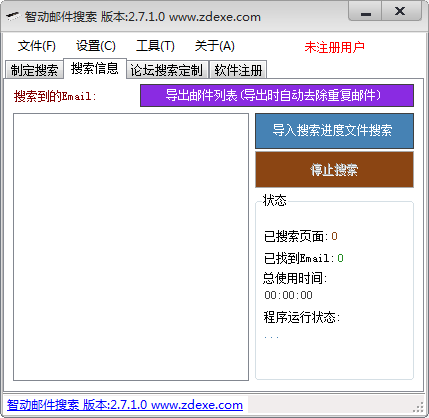Open the 设置(C) menu
The image size is (429, 418).
[x=96, y=46]
